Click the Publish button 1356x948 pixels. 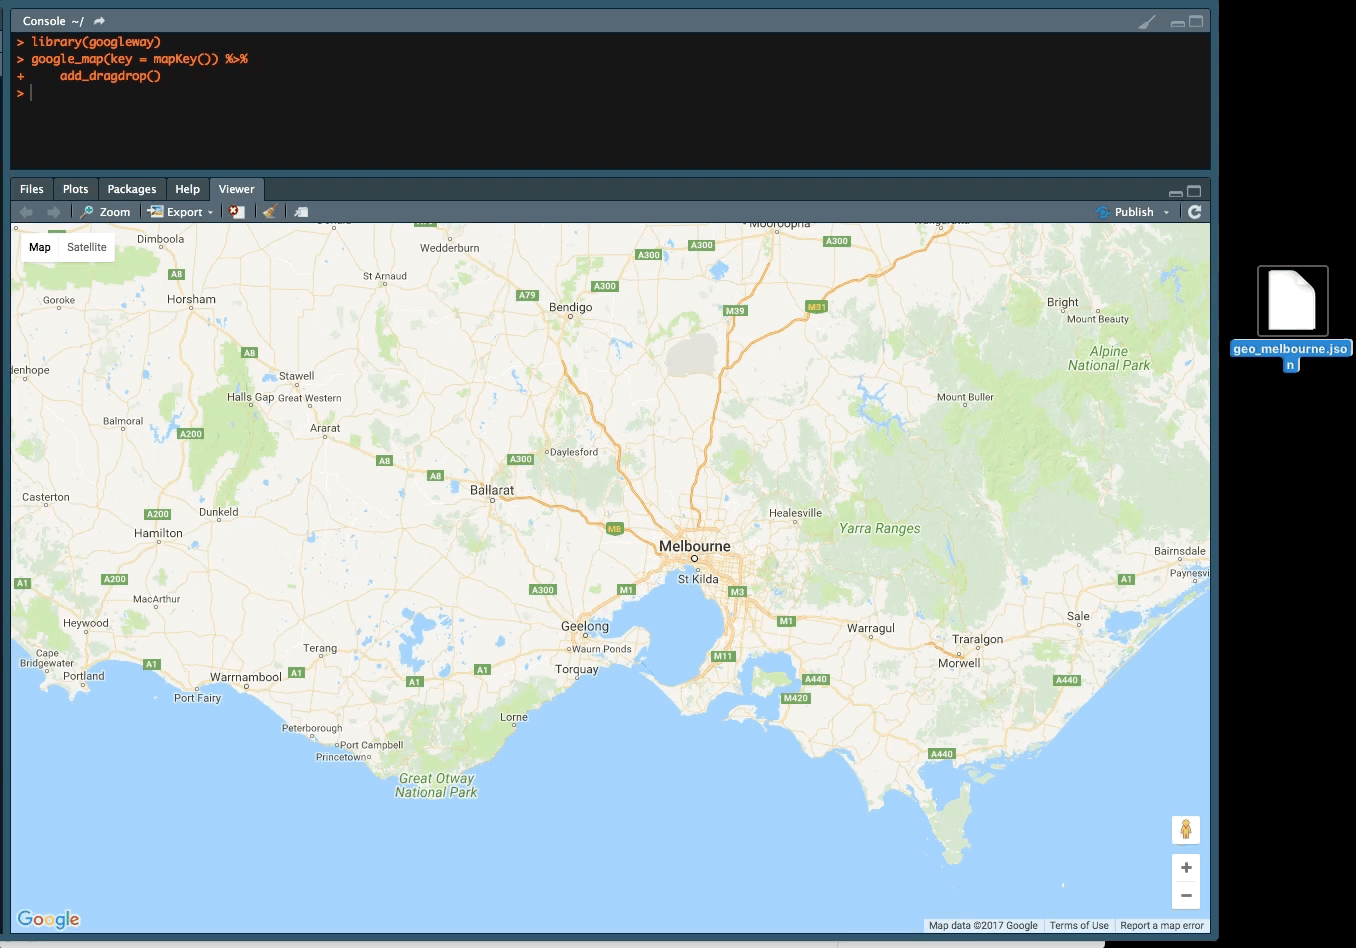(x=1125, y=212)
